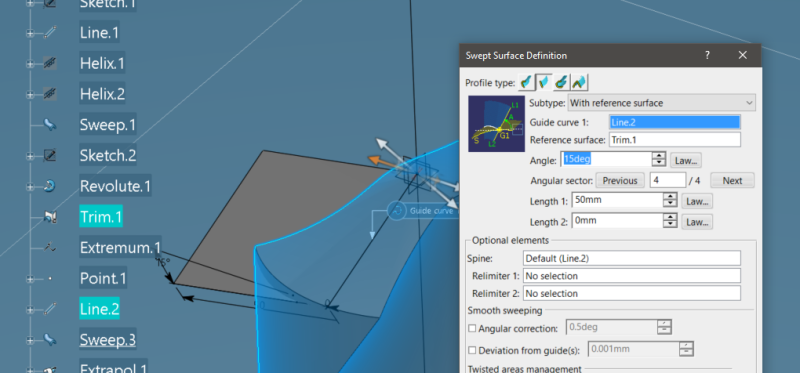Expand the Line.2 tree node
800x373 pixels.
pos(30,309)
